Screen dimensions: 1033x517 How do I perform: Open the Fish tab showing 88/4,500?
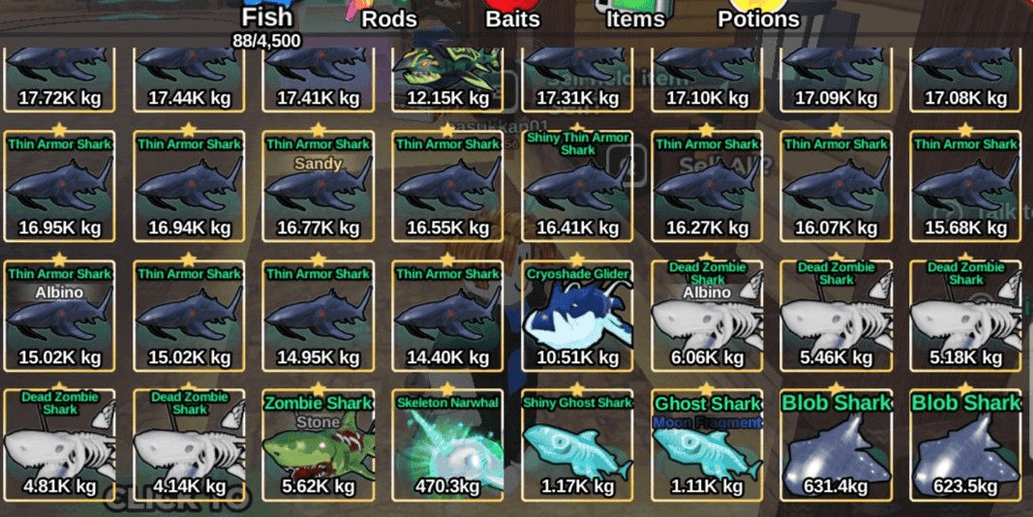[267, 25]
